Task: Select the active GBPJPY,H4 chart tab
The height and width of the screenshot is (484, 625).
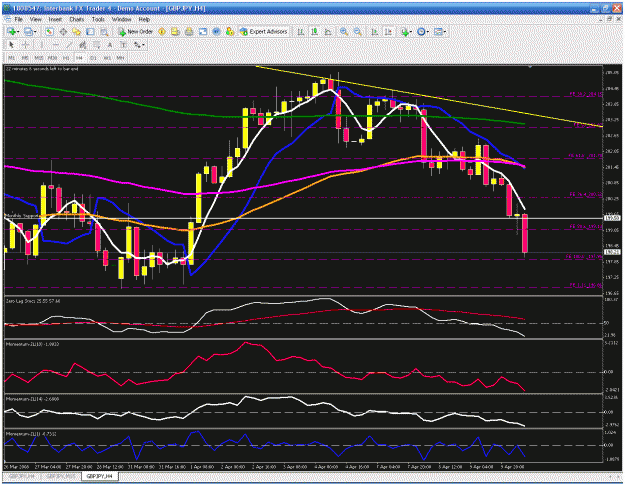Action: click(x=100, y=476)
